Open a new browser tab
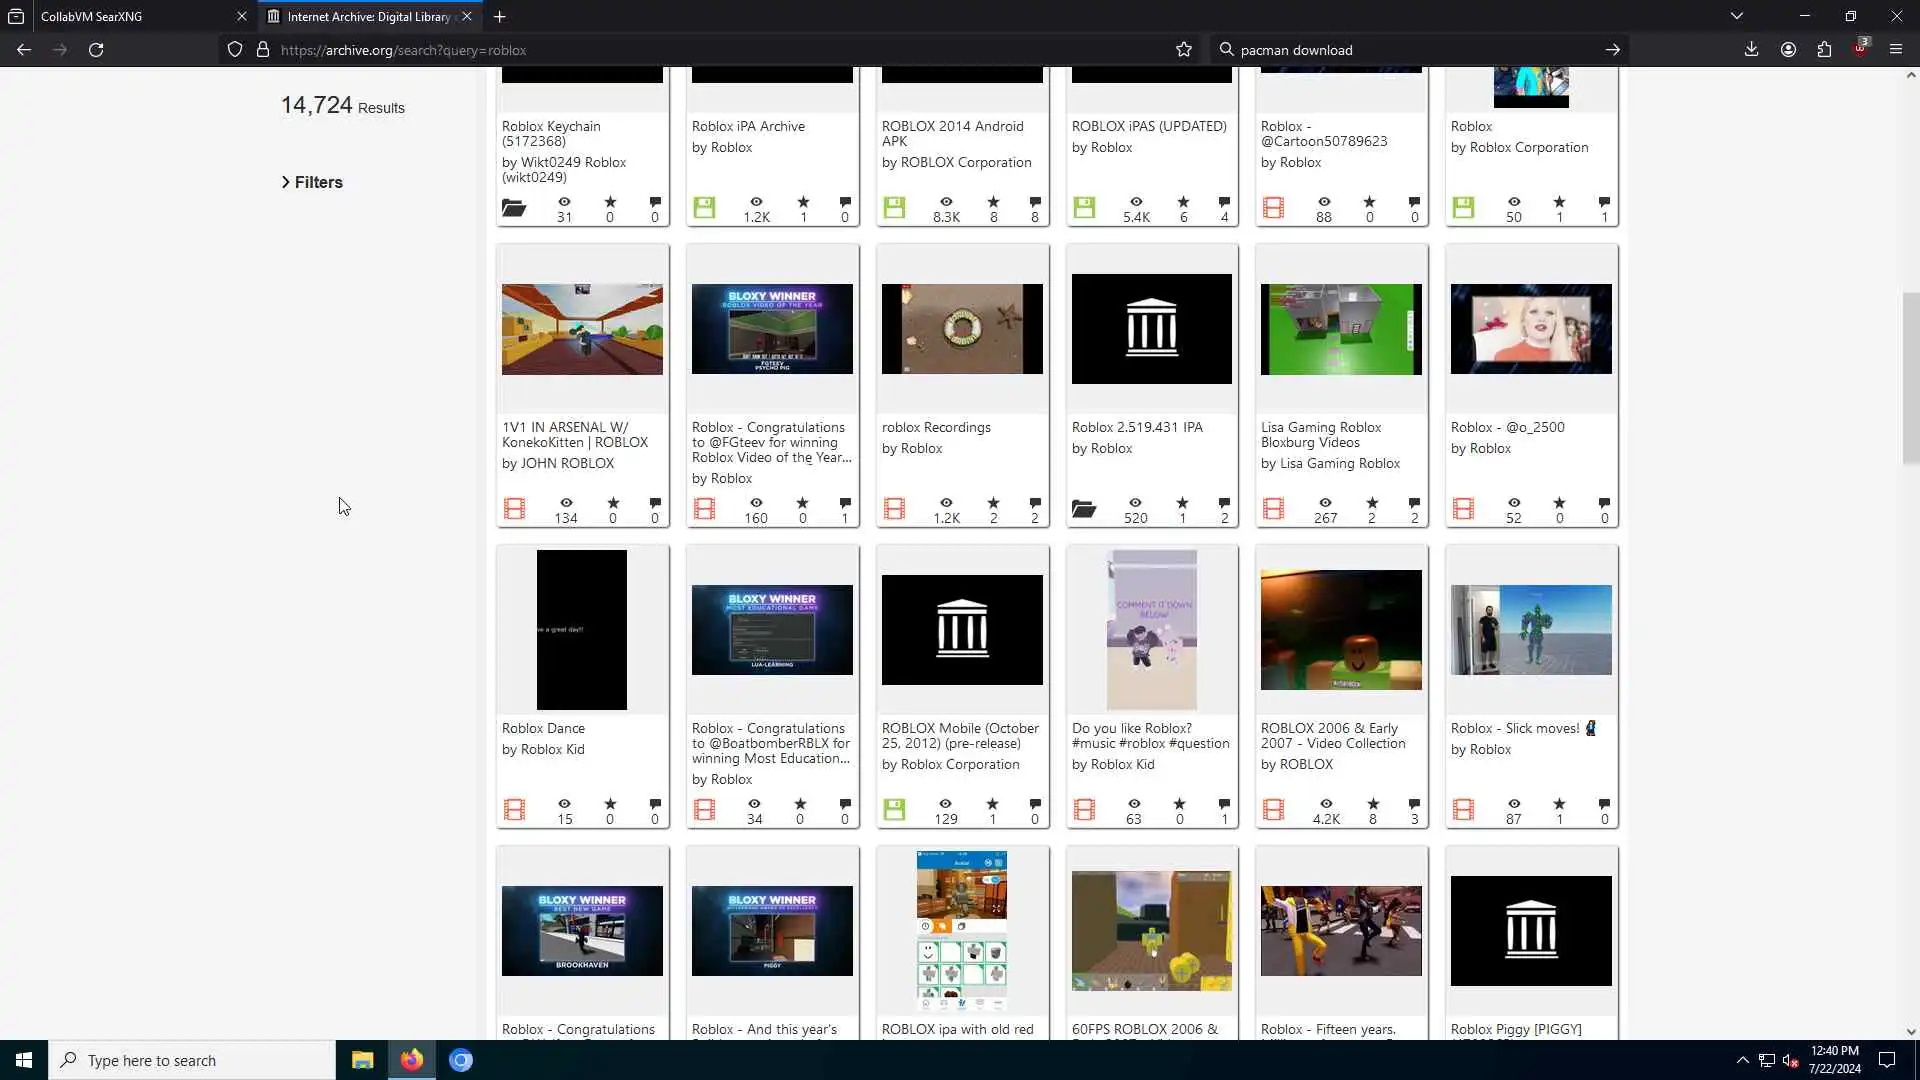1920x1080 pixels. tap(499, 16)
